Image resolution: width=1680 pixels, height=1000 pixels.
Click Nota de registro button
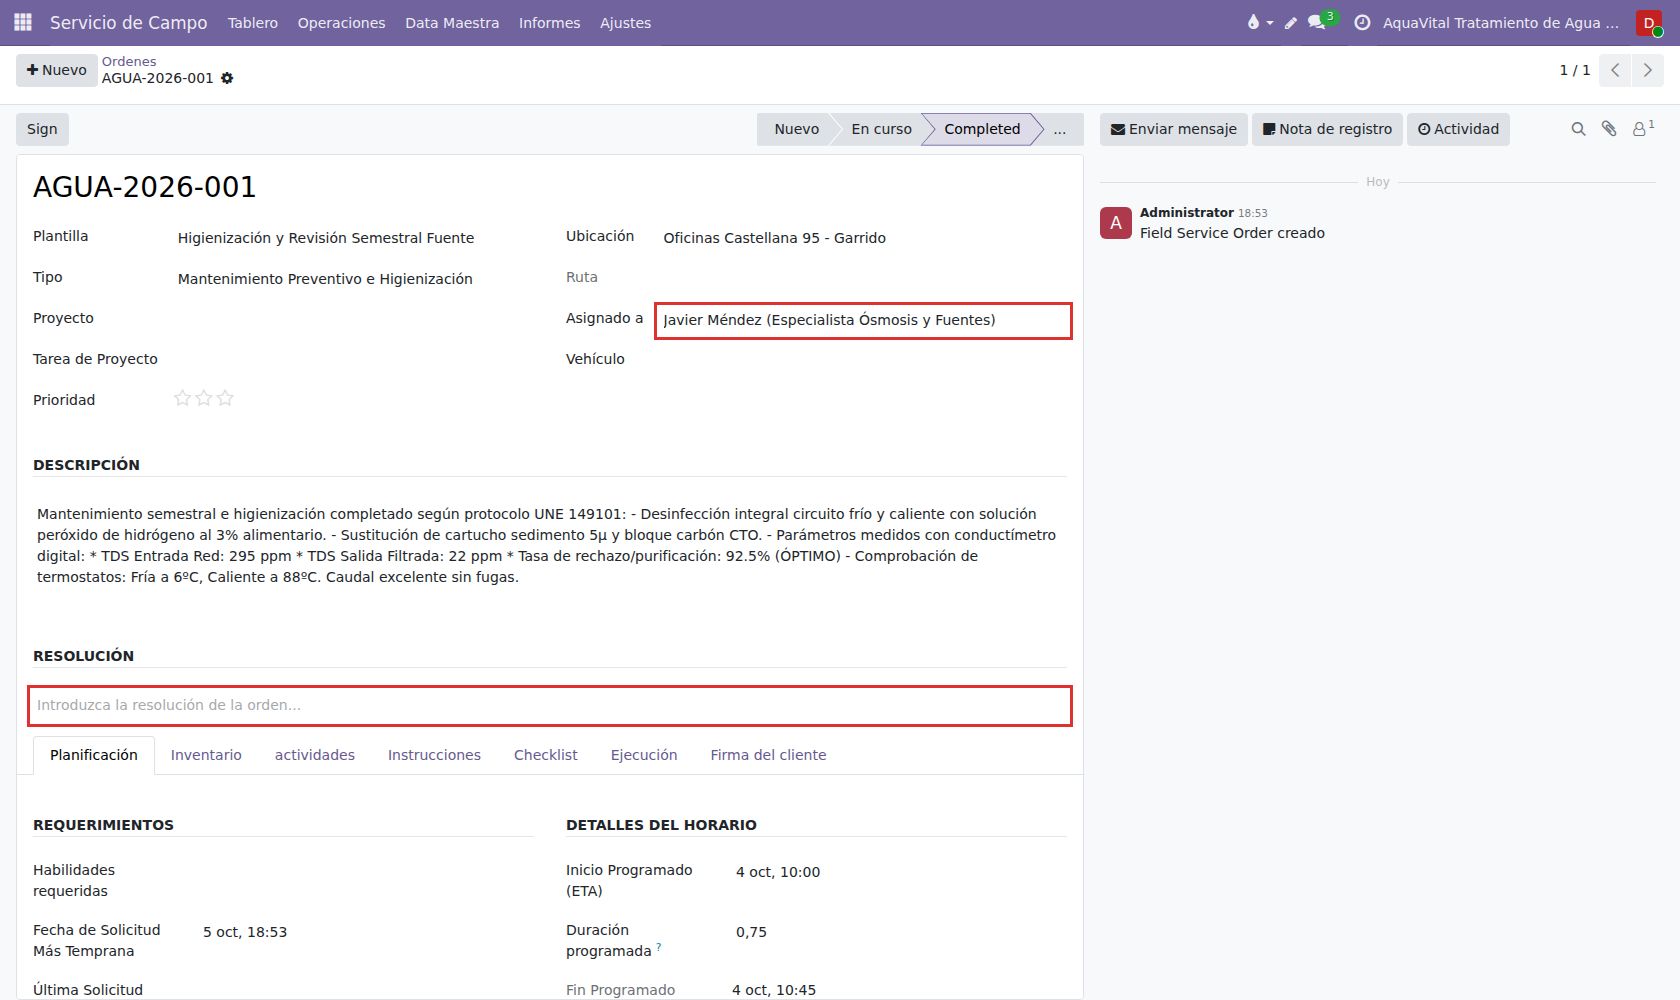click(x=1327, y=129)
